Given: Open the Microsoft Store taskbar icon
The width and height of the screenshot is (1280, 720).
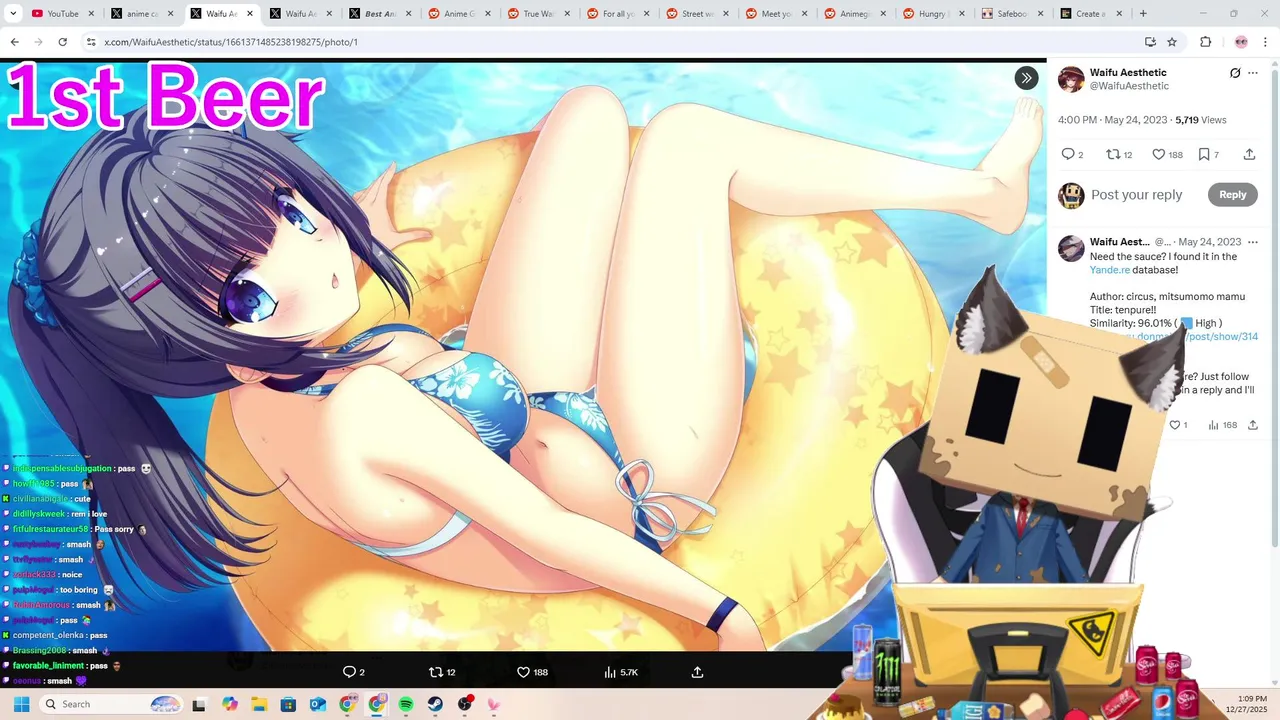Looking at the screenshot, I should (x=288, y=704).
